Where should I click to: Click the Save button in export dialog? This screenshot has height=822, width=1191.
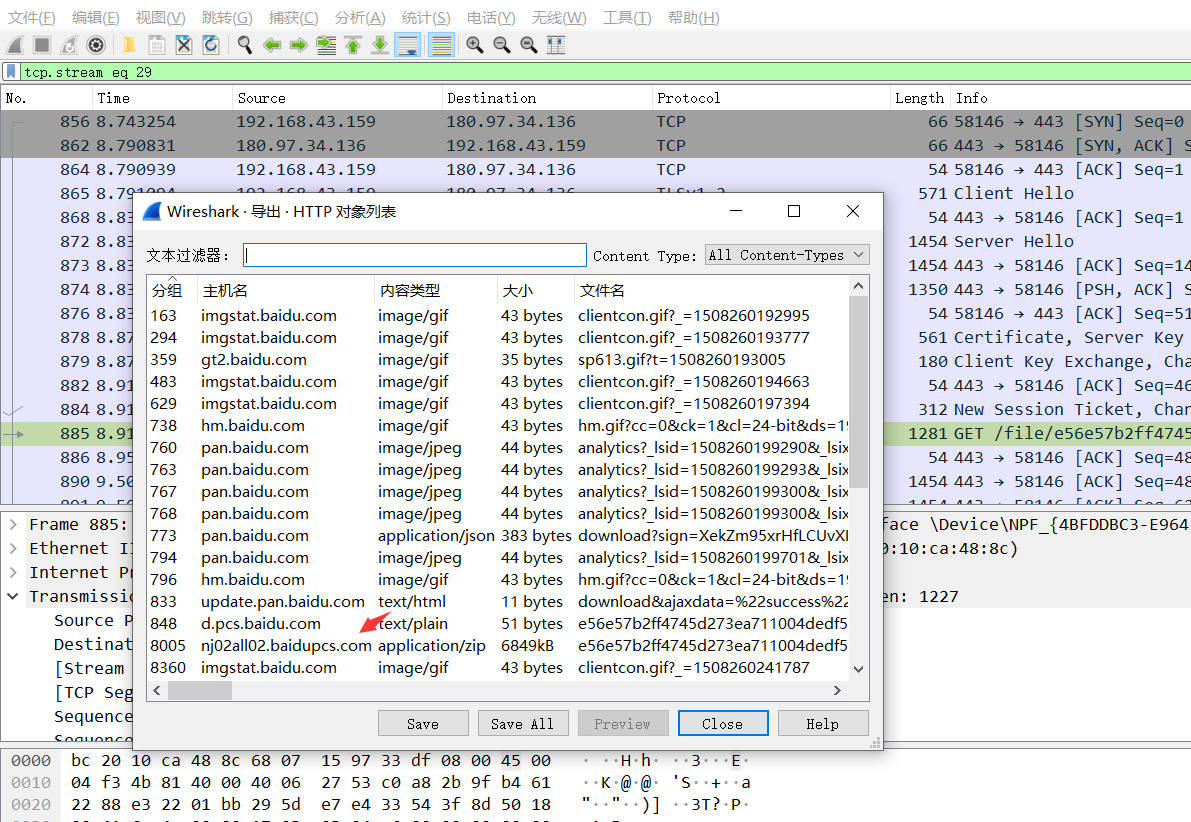tap(423, 724)
